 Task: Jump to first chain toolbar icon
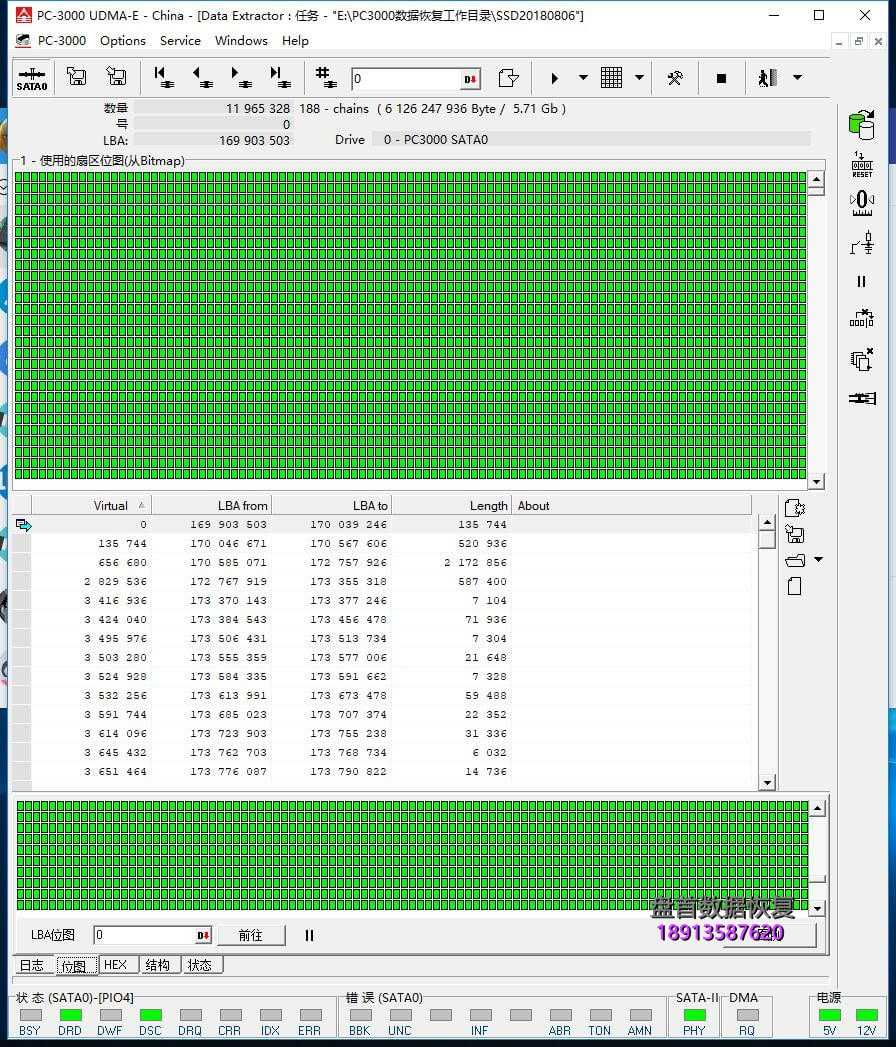tap(162, 78)
